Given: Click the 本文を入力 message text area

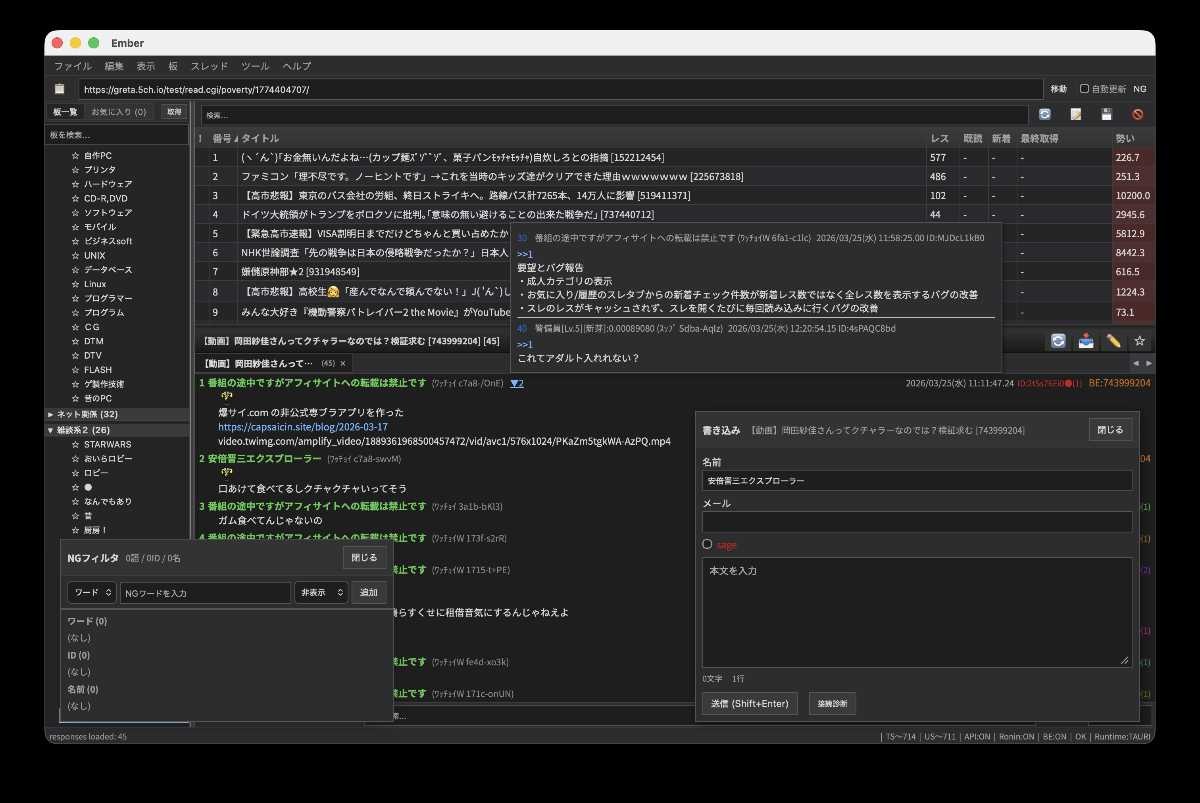Looking at the screenshot, I should coord(917,612).
